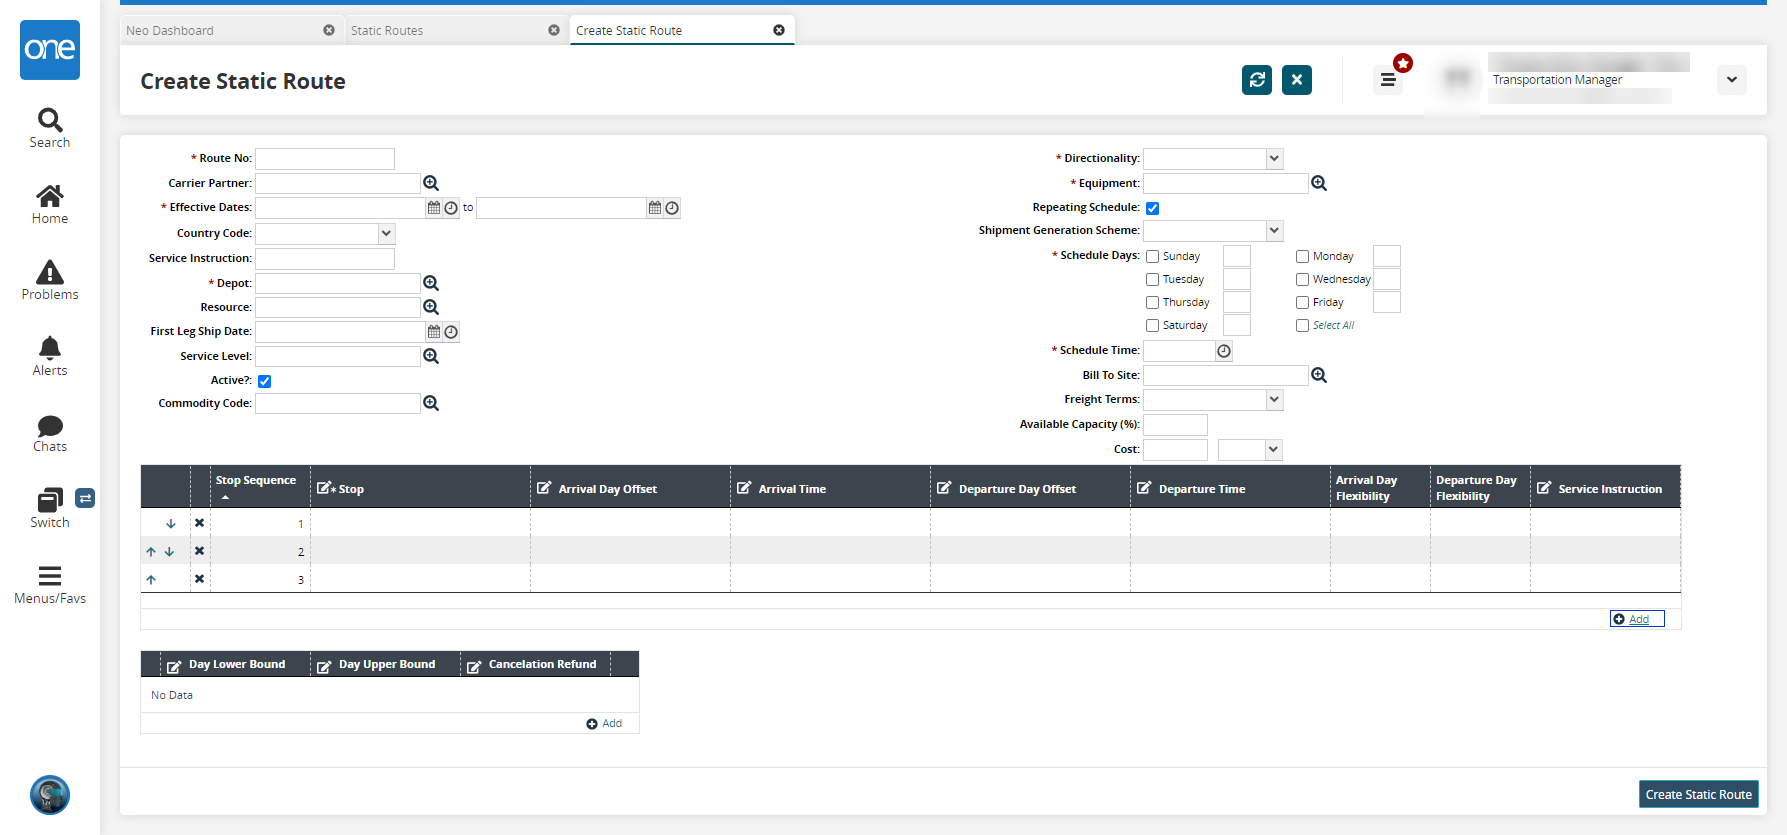Open Menus/Favs hamburger menu
1787x835 pixels.
[50, 585]
